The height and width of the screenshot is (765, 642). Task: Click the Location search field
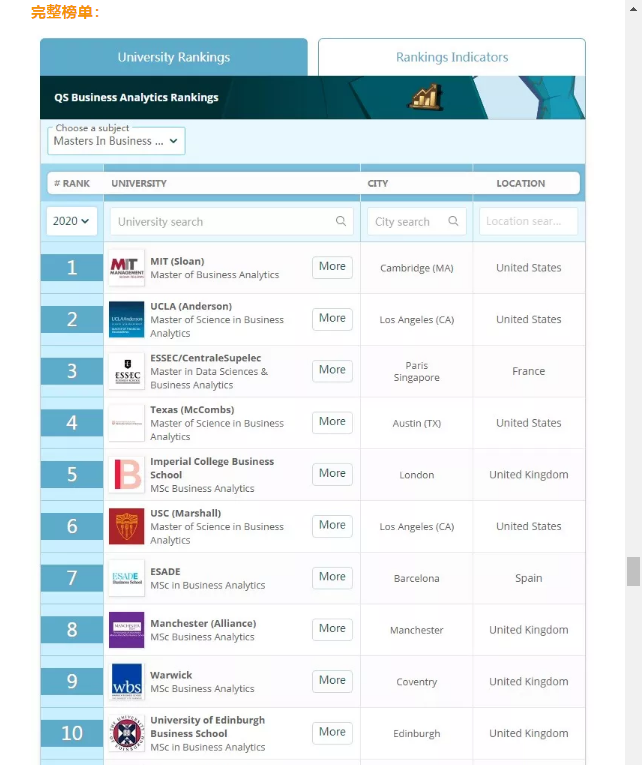tap(528, 221)
